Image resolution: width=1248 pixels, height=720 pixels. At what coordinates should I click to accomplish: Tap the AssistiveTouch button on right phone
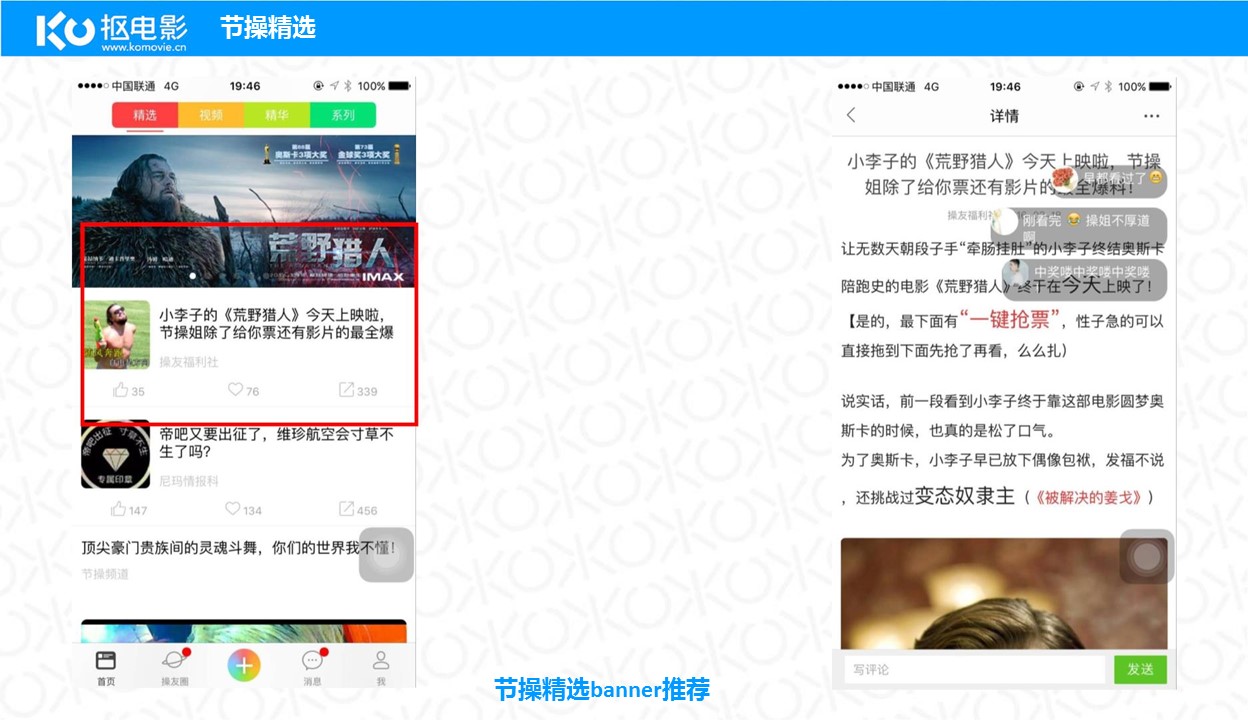[1147, 556]
